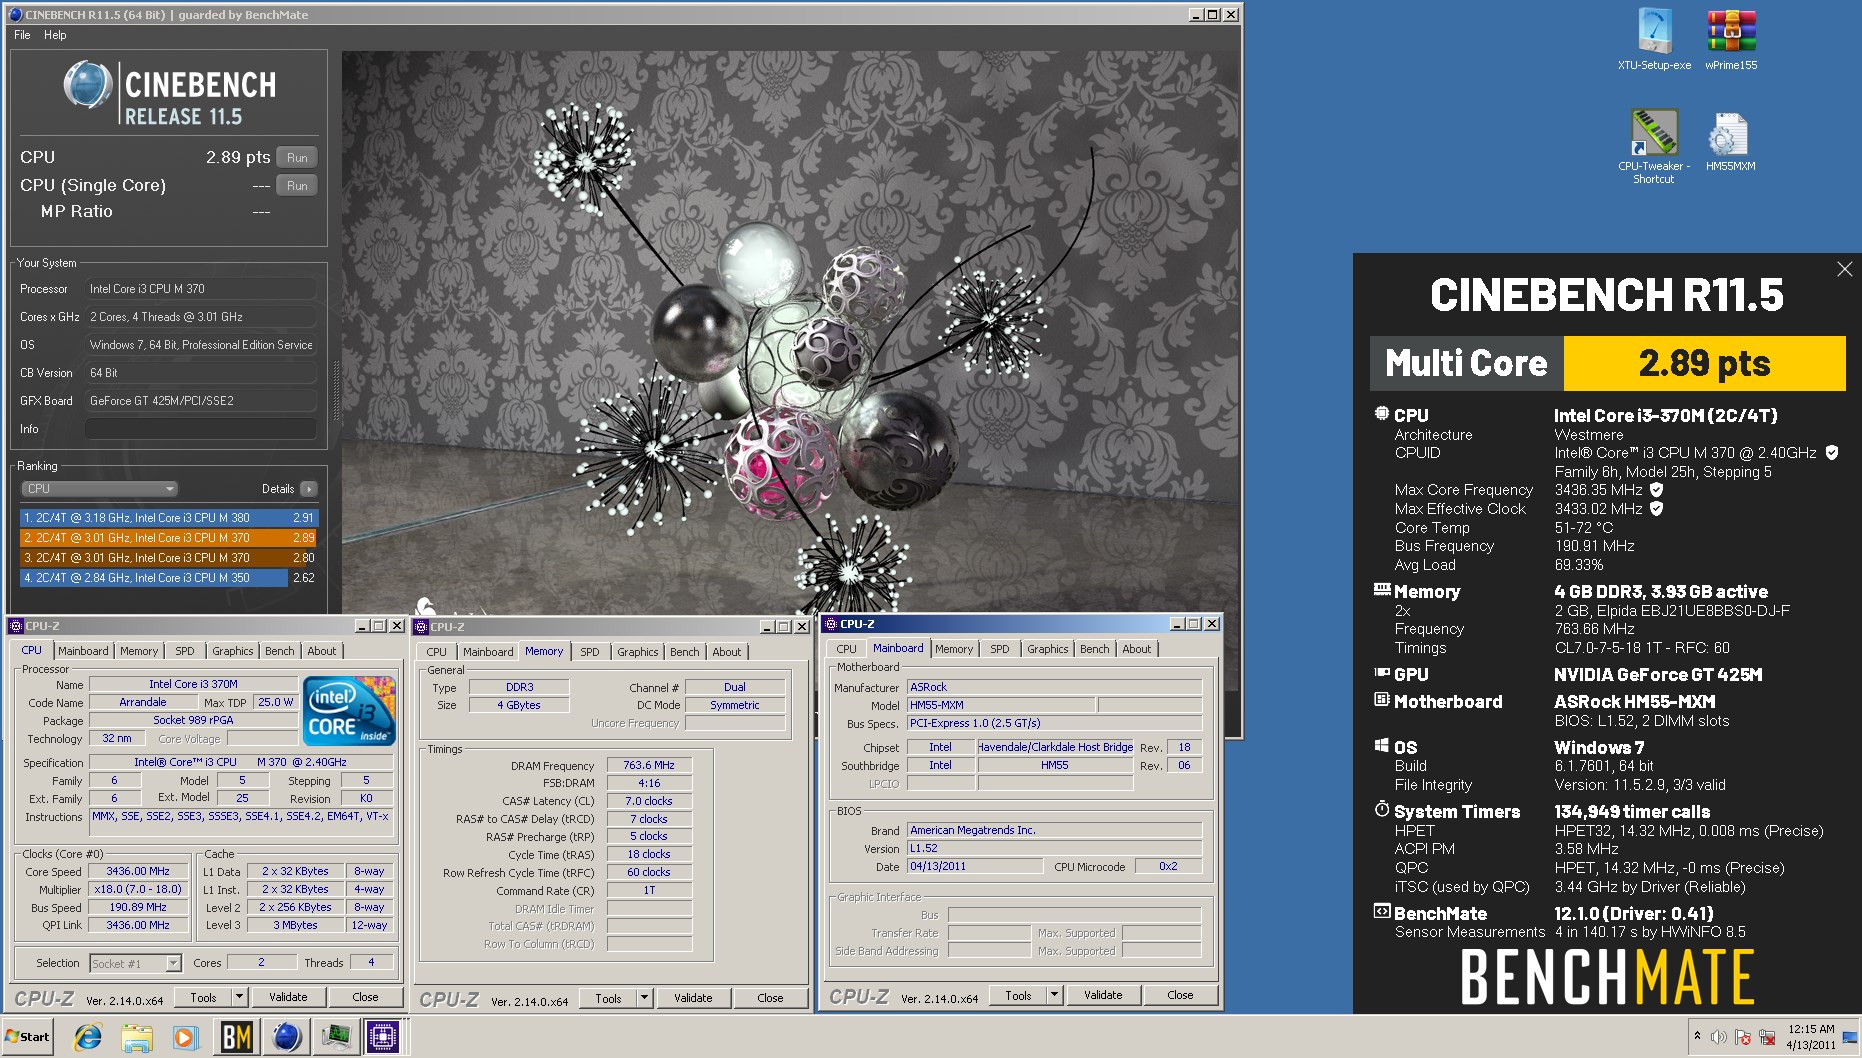Open Windows Explorer folder icon in taskbar

[x=136, y=1037]
